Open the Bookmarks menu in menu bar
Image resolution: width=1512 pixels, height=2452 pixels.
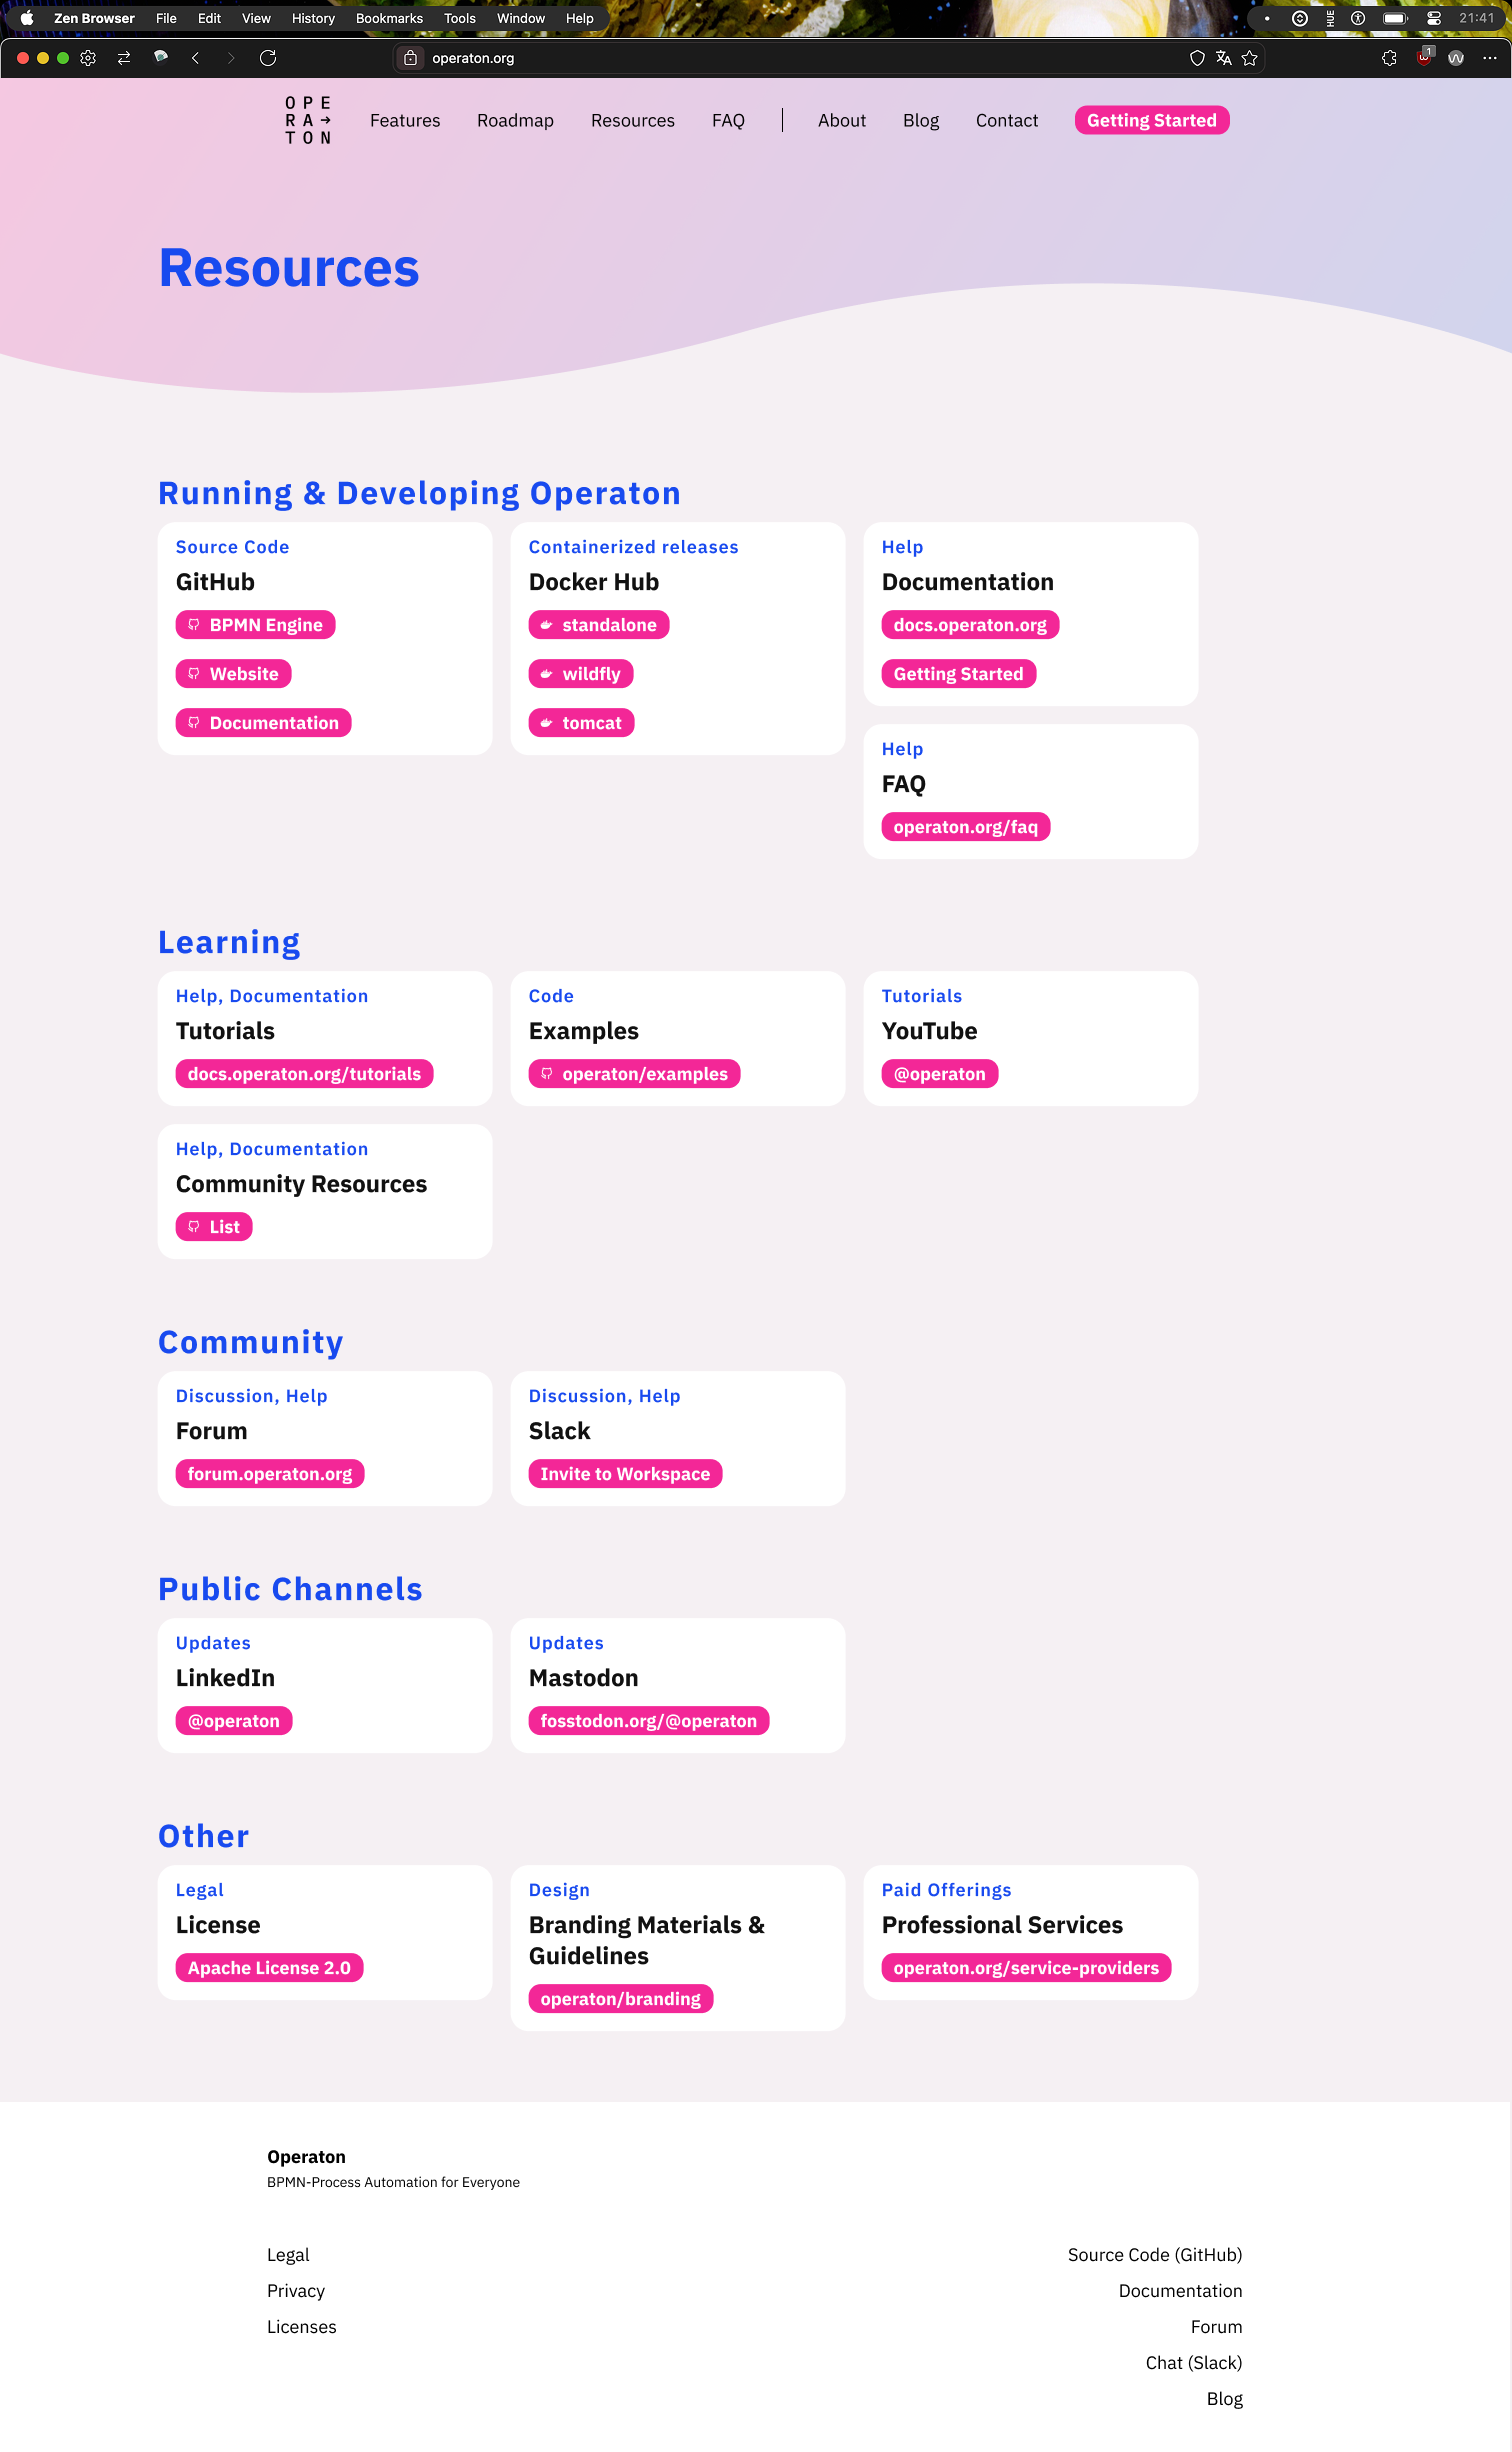pos(389,18)
